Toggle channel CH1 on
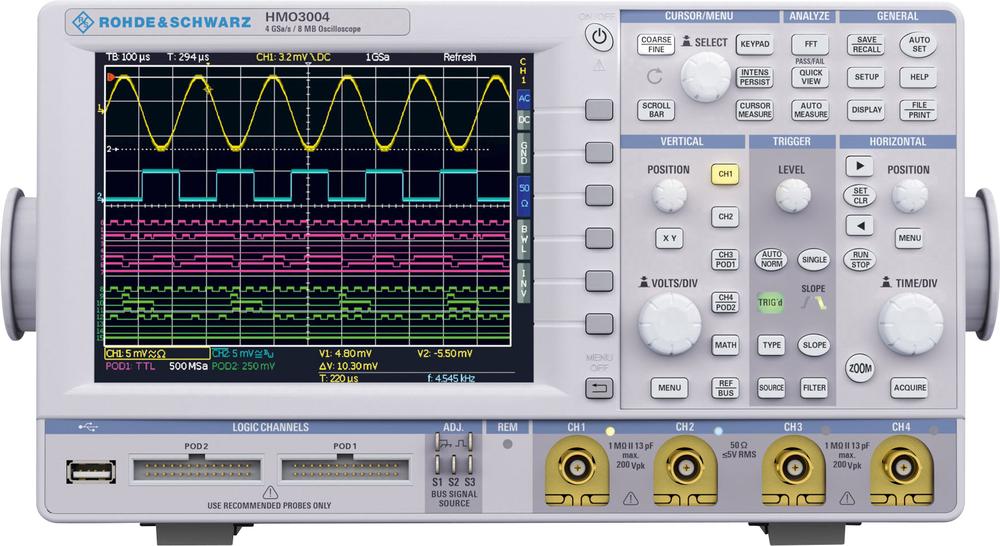This screenshot has height=546, width=1000. [724, 174]
